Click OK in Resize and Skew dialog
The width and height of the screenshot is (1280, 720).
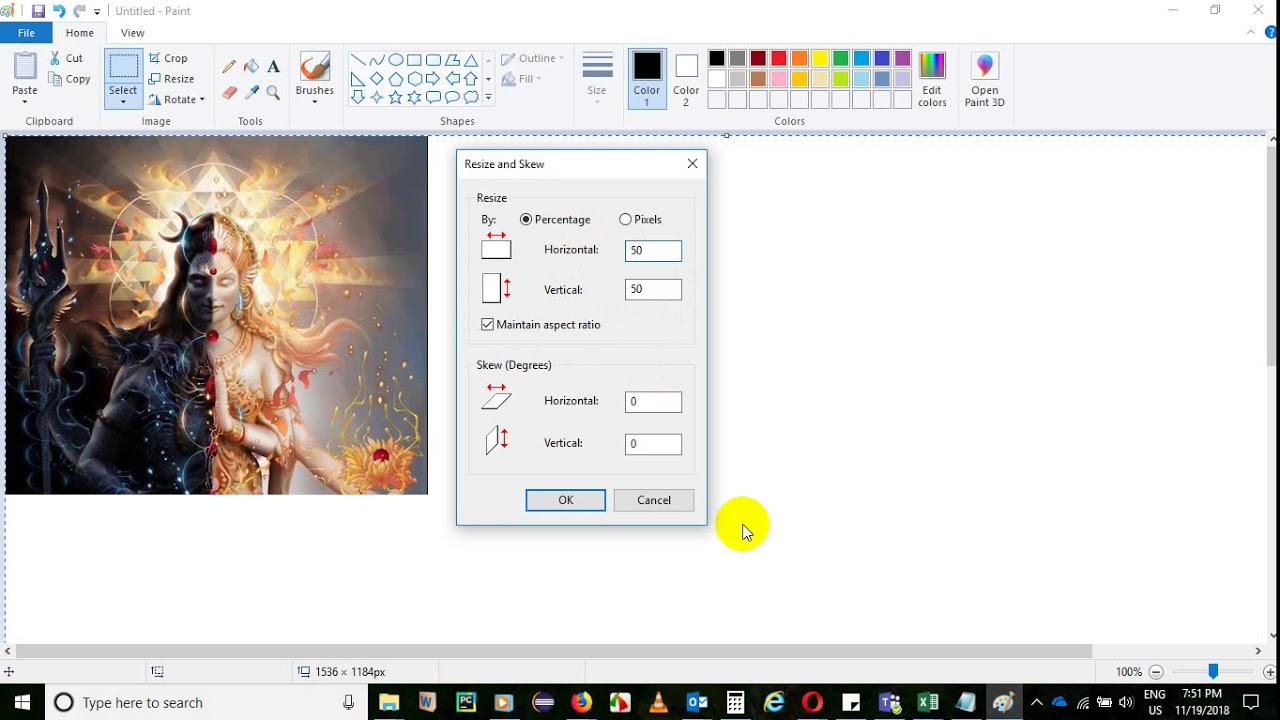[x=566, y=500]
